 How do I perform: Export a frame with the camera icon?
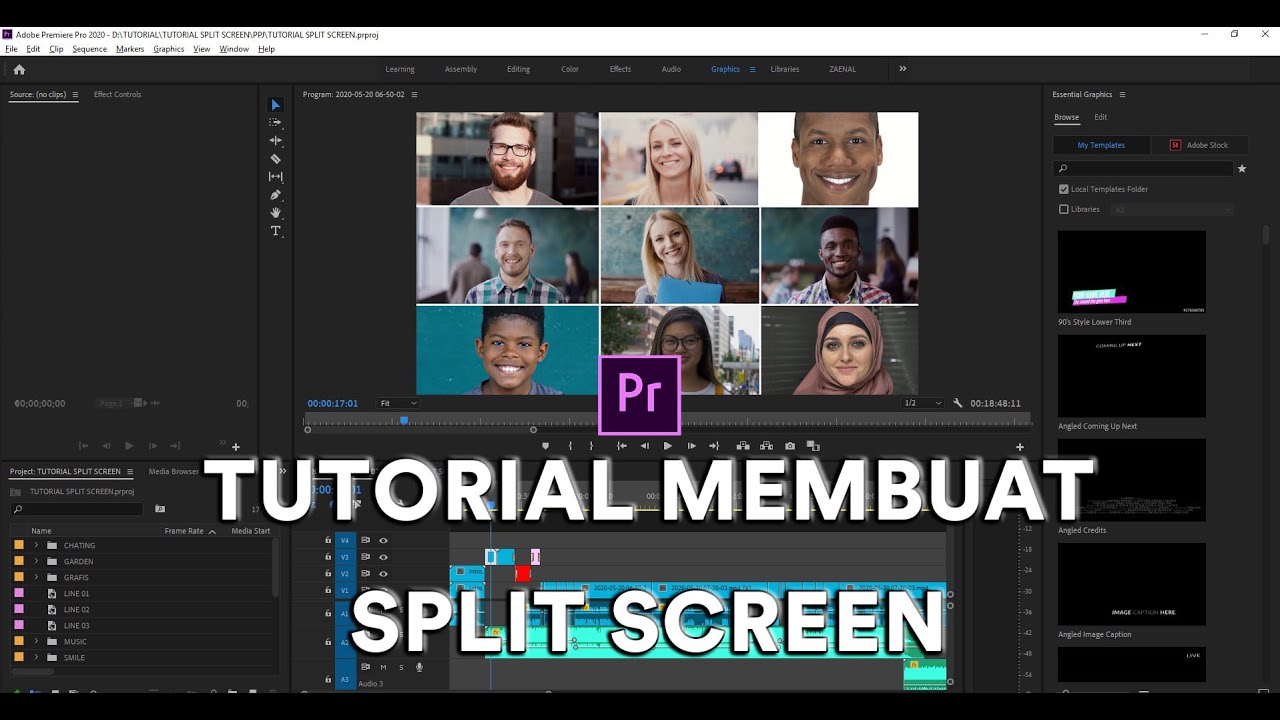point(790,446)
